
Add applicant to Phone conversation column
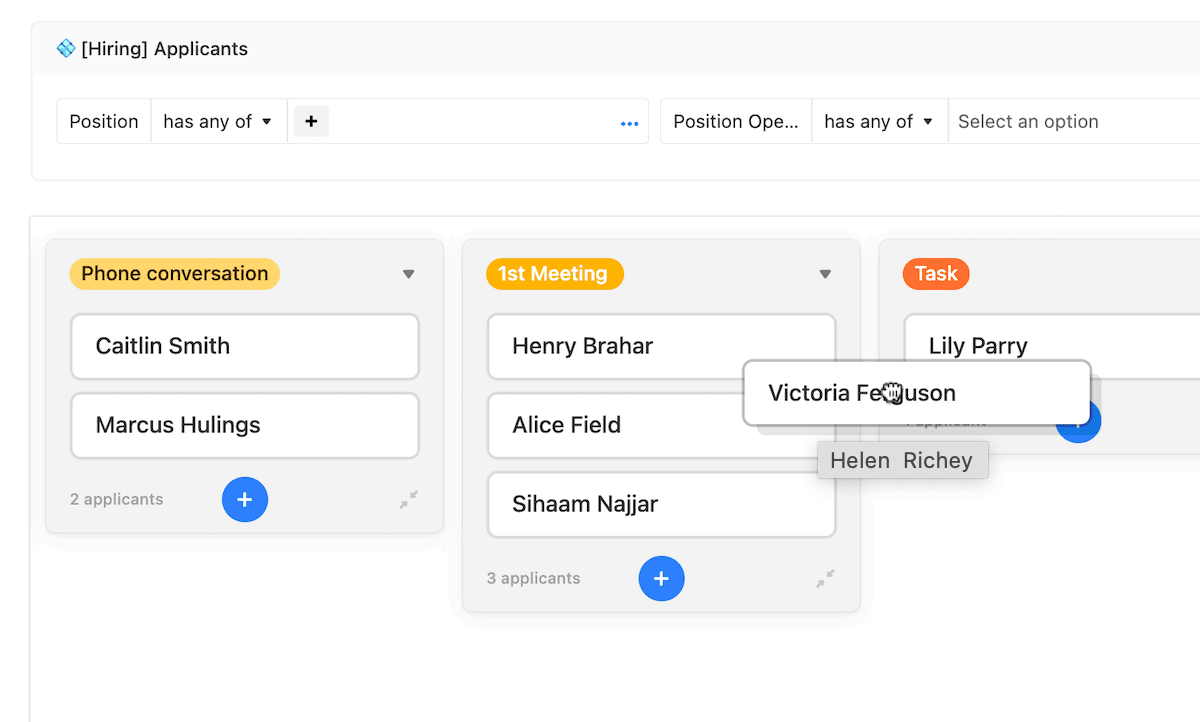tap(245, 499)
